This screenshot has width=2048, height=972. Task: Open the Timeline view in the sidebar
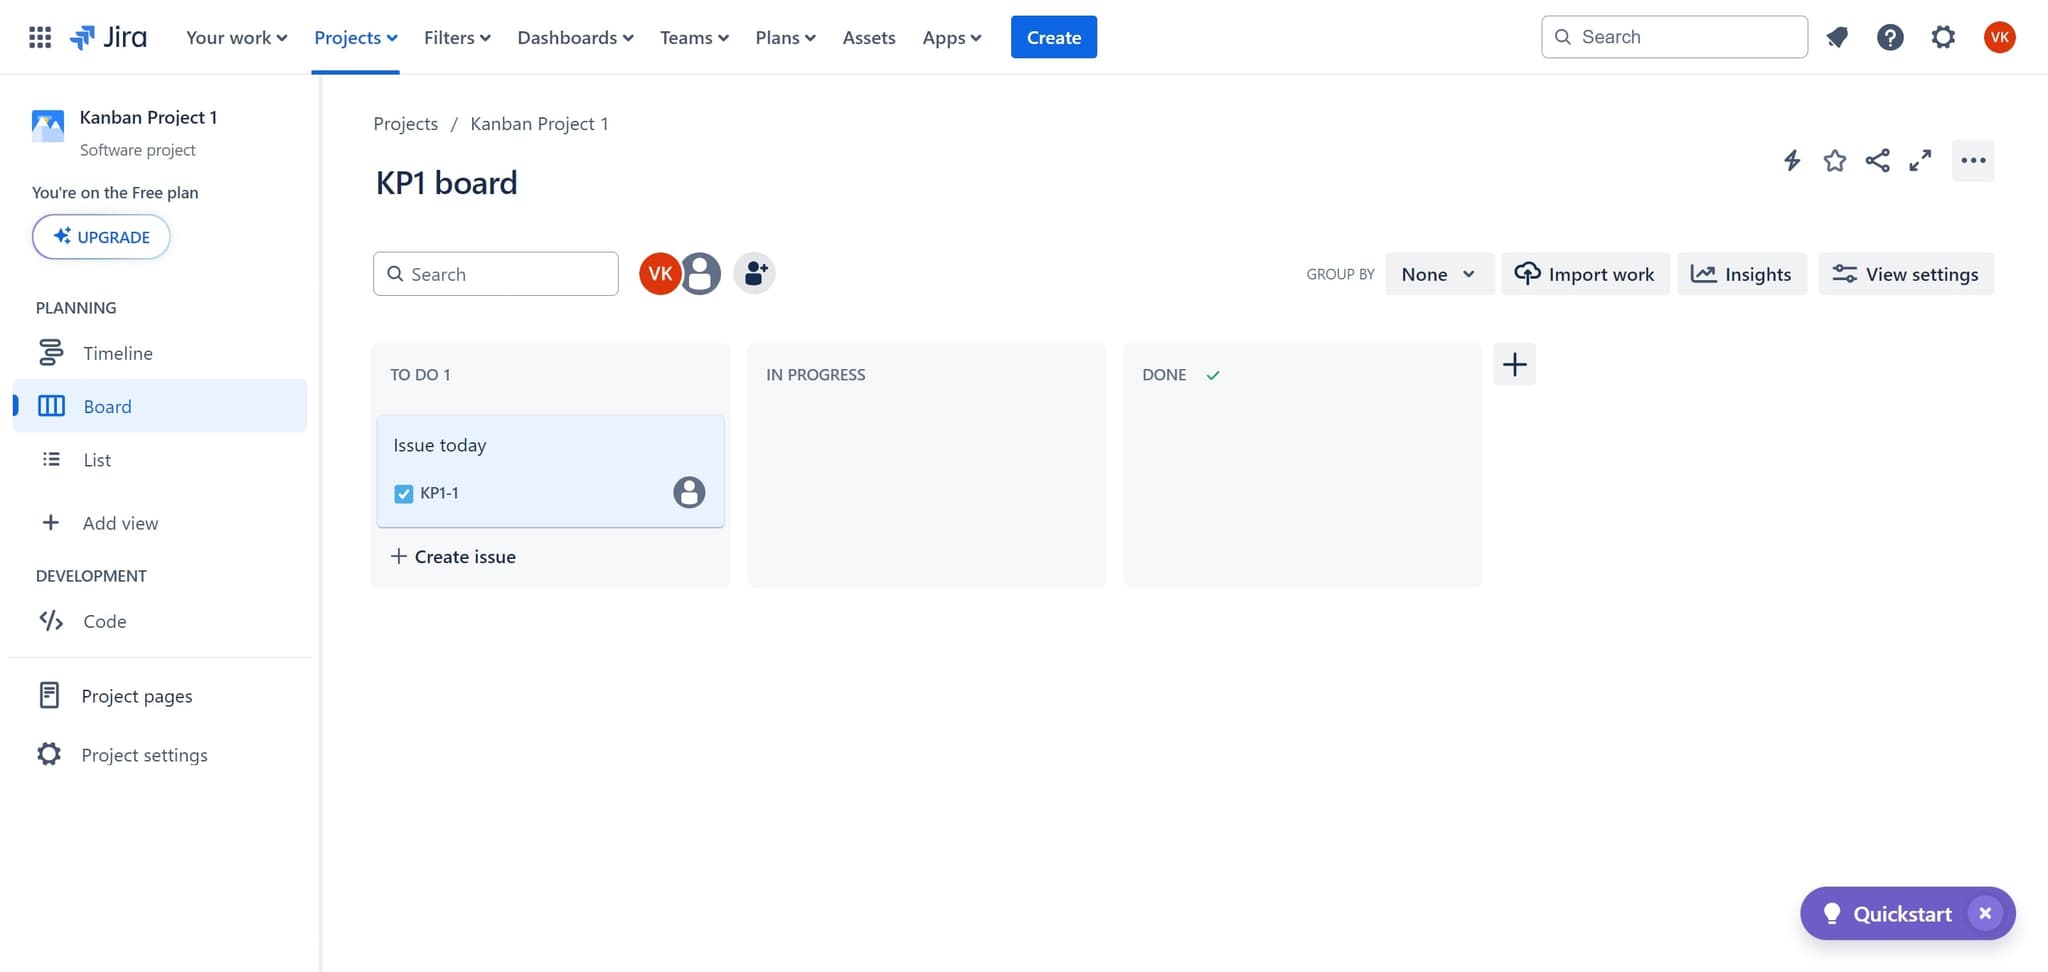(x=117, y=352)
